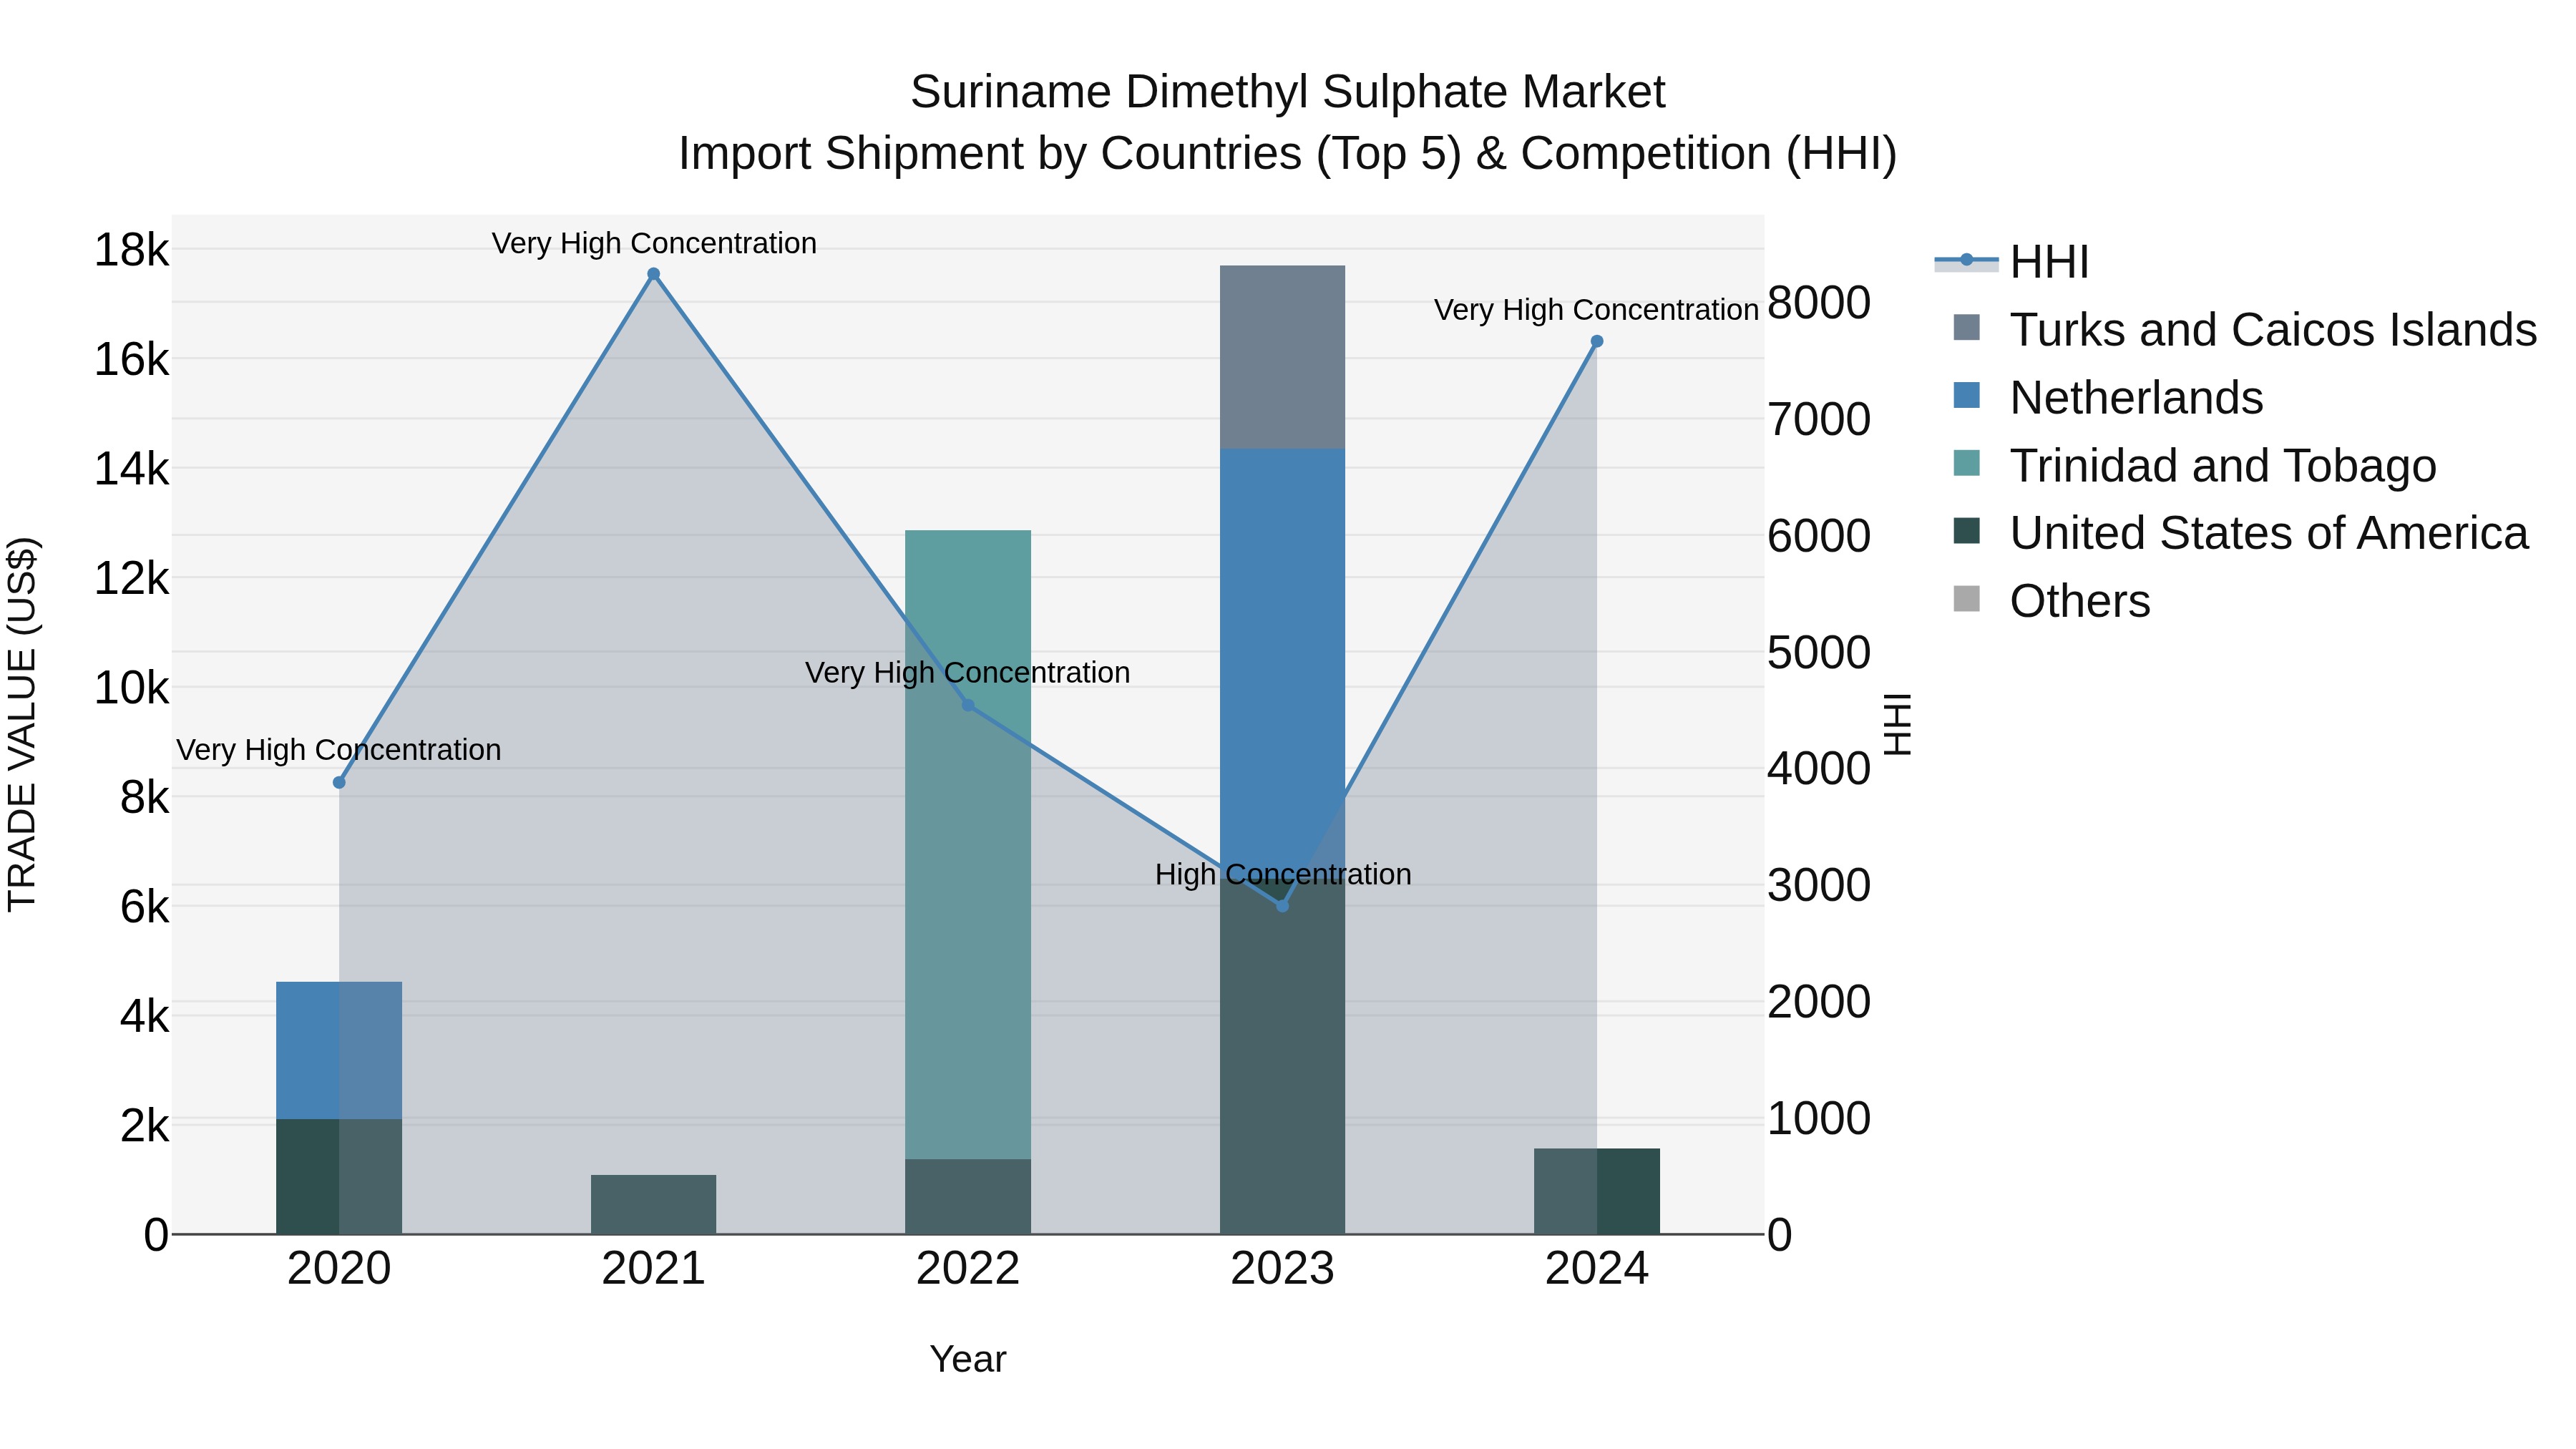Viewport: 2576px width, 1449px height.
Task: Click the 'Year' x-axis title
Action: coord(968,1359)
